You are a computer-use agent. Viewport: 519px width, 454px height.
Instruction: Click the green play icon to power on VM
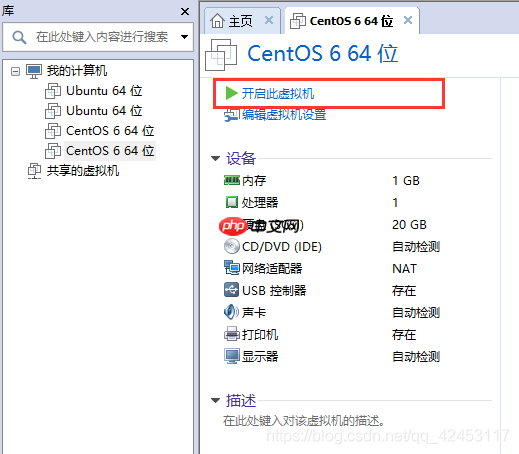point(231,93)
